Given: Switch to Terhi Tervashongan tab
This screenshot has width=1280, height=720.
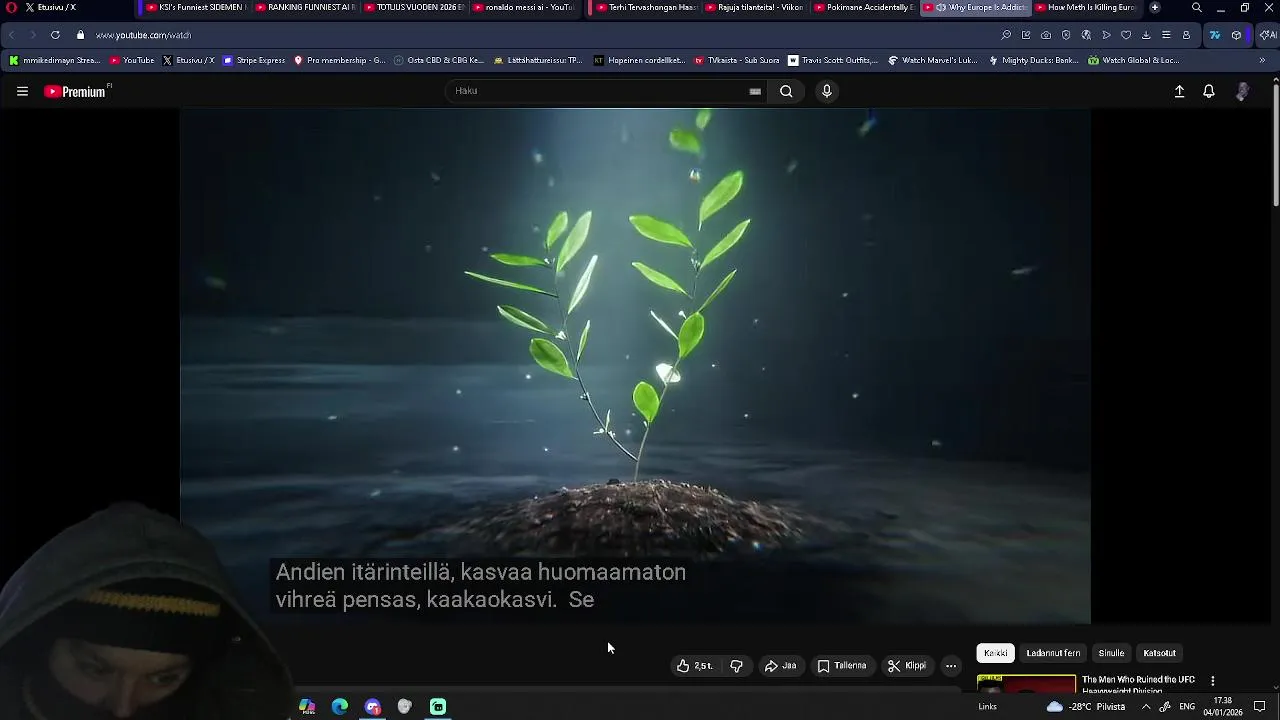Looking at the screenshot, I should pos(645,7).
